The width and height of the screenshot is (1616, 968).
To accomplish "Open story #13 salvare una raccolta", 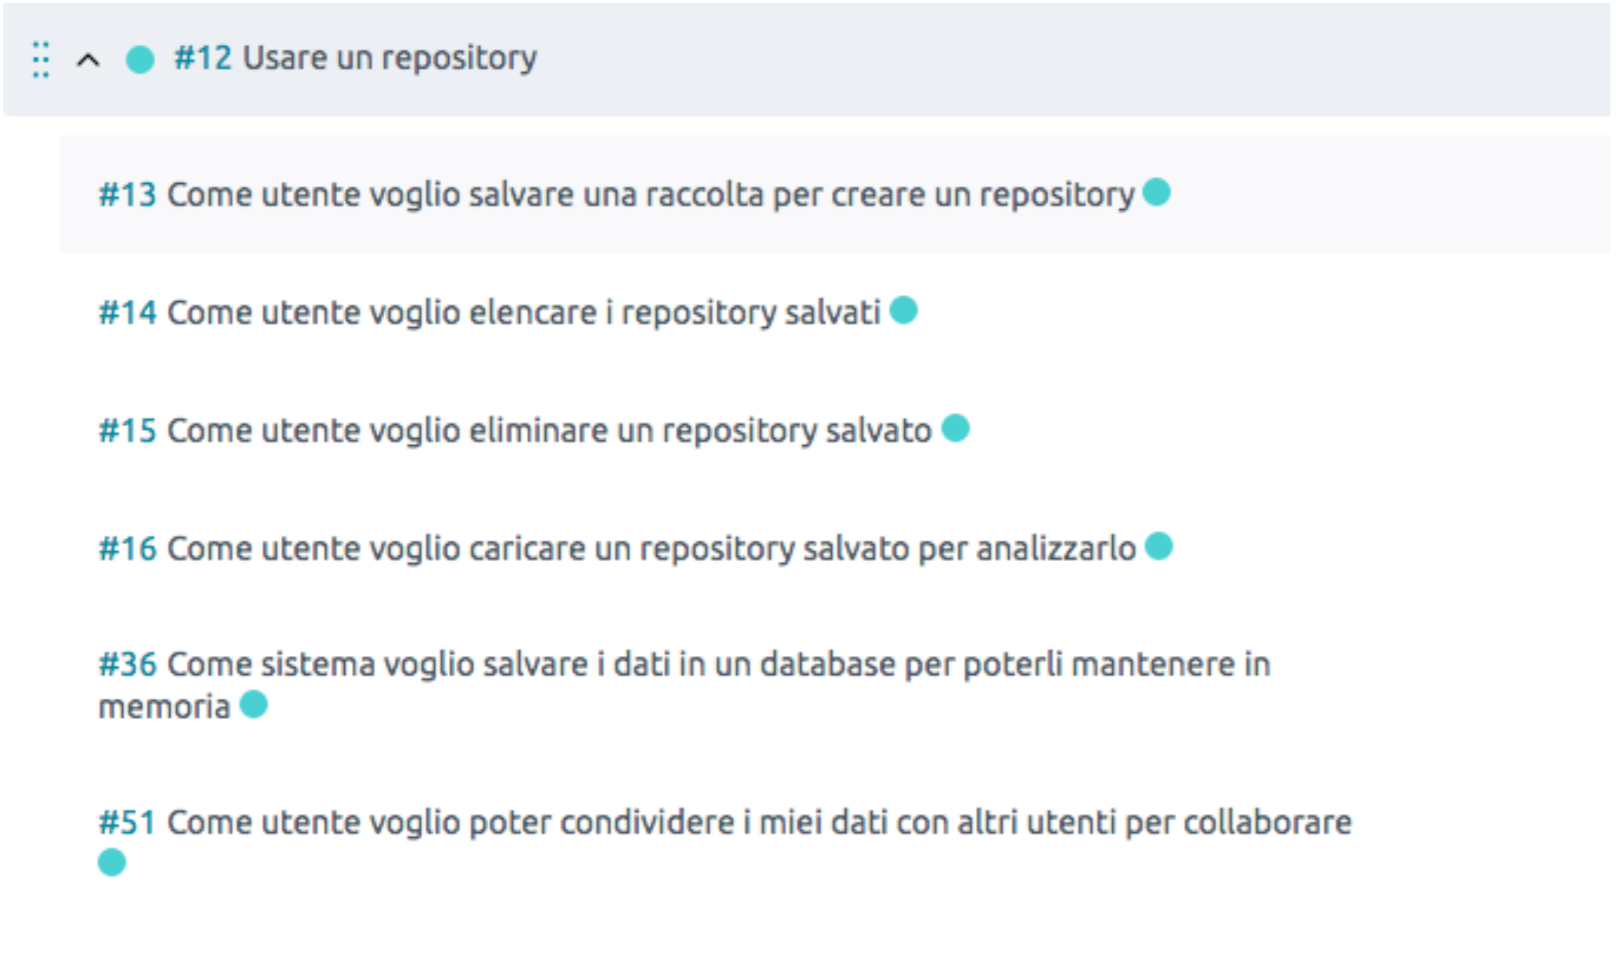I will click(x=650, y=194).
